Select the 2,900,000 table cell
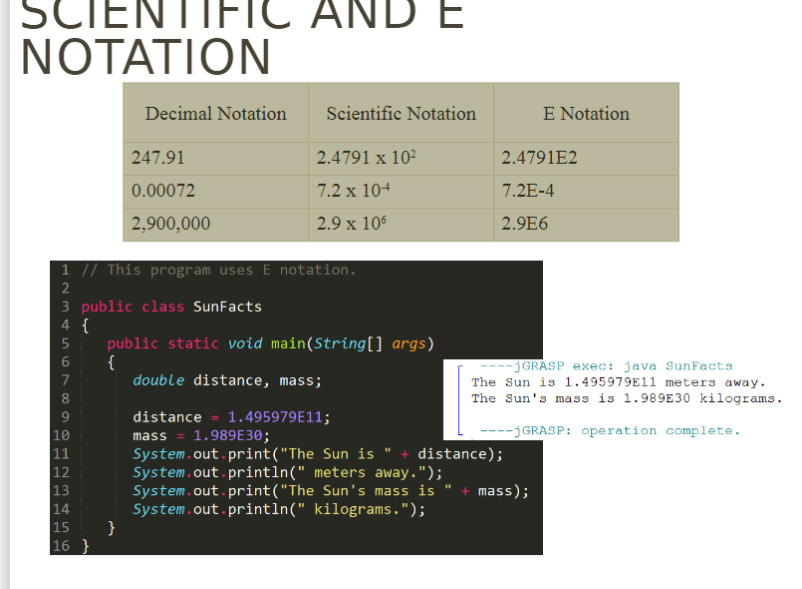This screenshot has height=589, width=802. coord(171,223)
